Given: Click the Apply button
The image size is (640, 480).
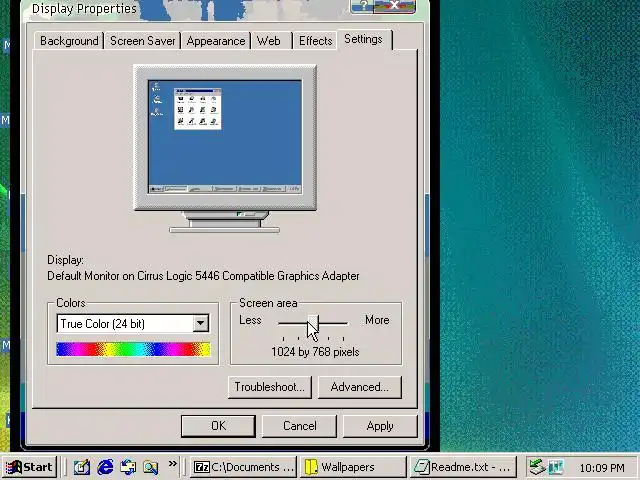Looking at the screenshot, I should (380, 426).
